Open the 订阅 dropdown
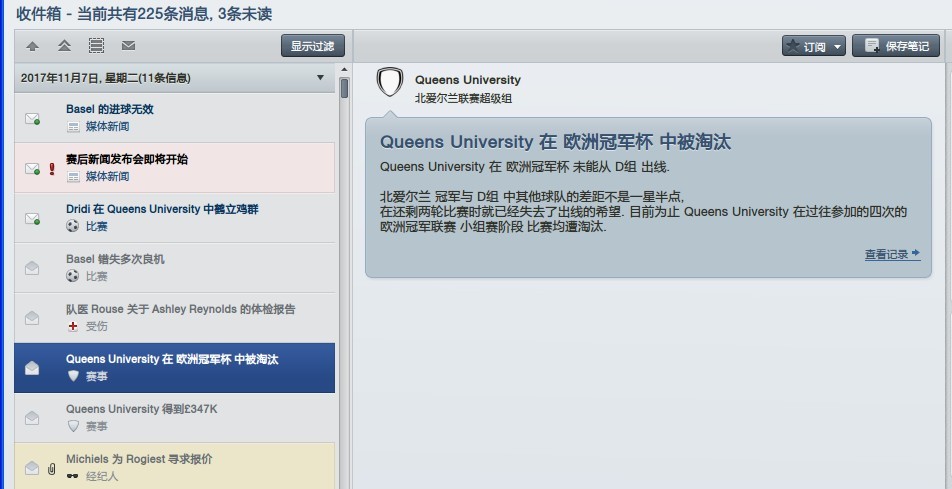The height and width of the screenshot is (489, 952). (x=814, y=46)
